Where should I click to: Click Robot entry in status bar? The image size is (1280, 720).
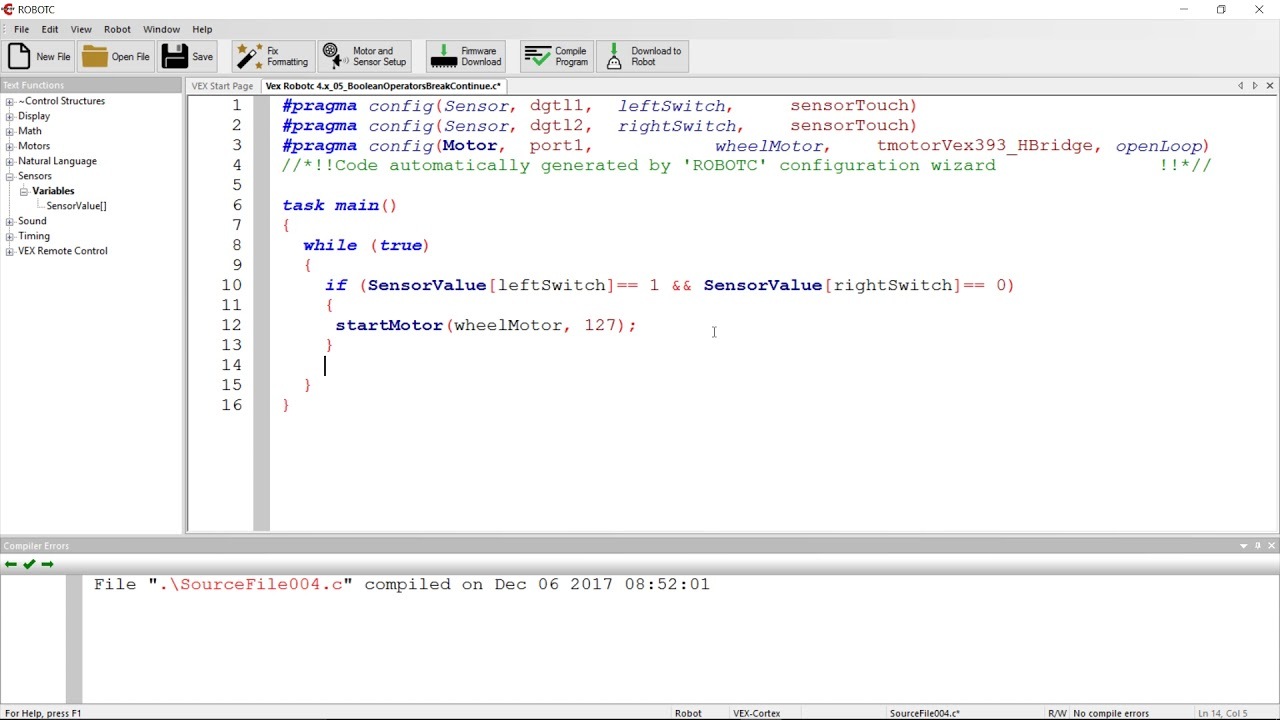click(x=688, y=713)
